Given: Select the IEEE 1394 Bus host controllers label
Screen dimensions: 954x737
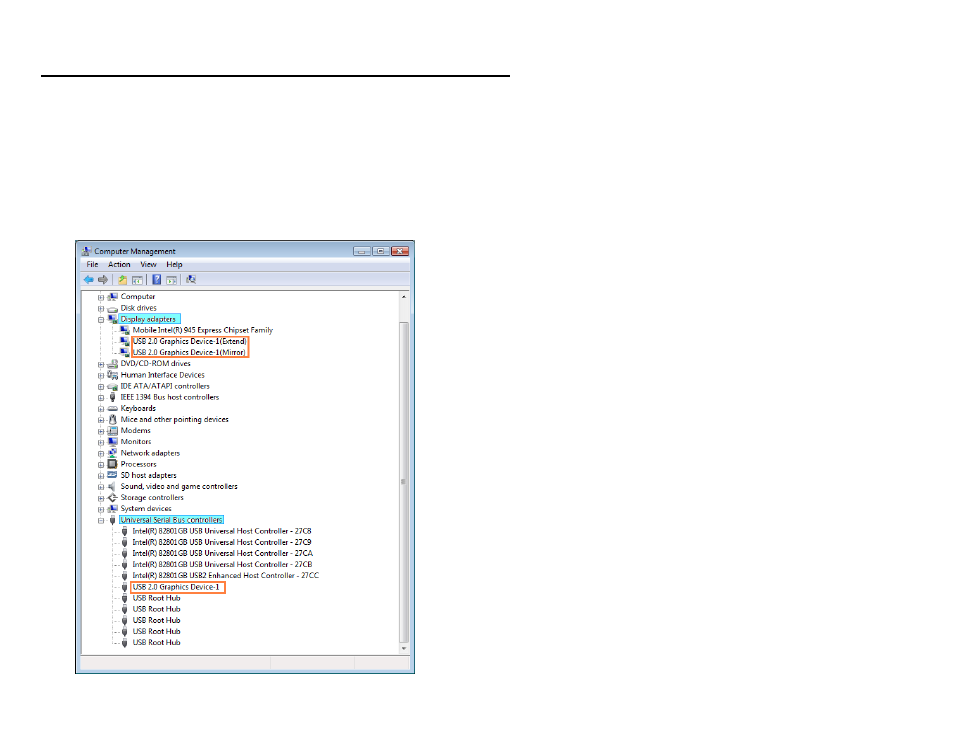Looking at the screenshot, I should pyautogui.click(x=170, y=397).
